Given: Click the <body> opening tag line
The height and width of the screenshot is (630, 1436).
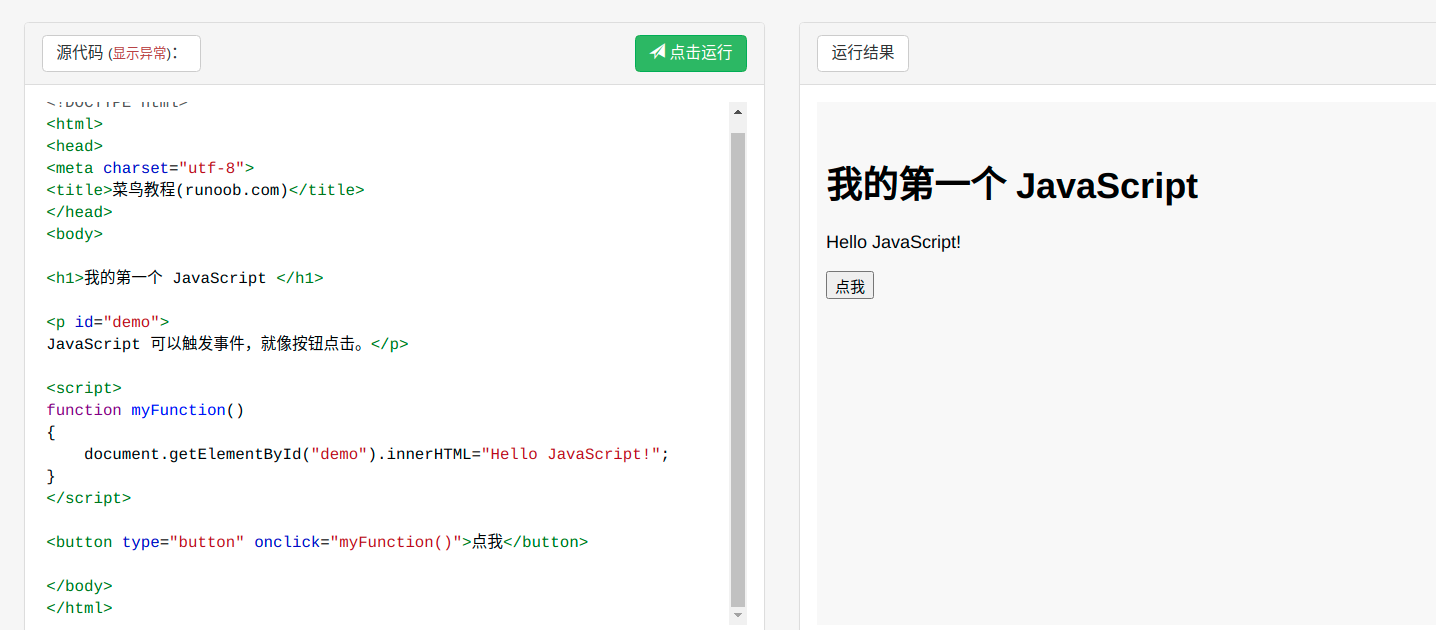Looking at the screenshot, I should click(75, 234).
